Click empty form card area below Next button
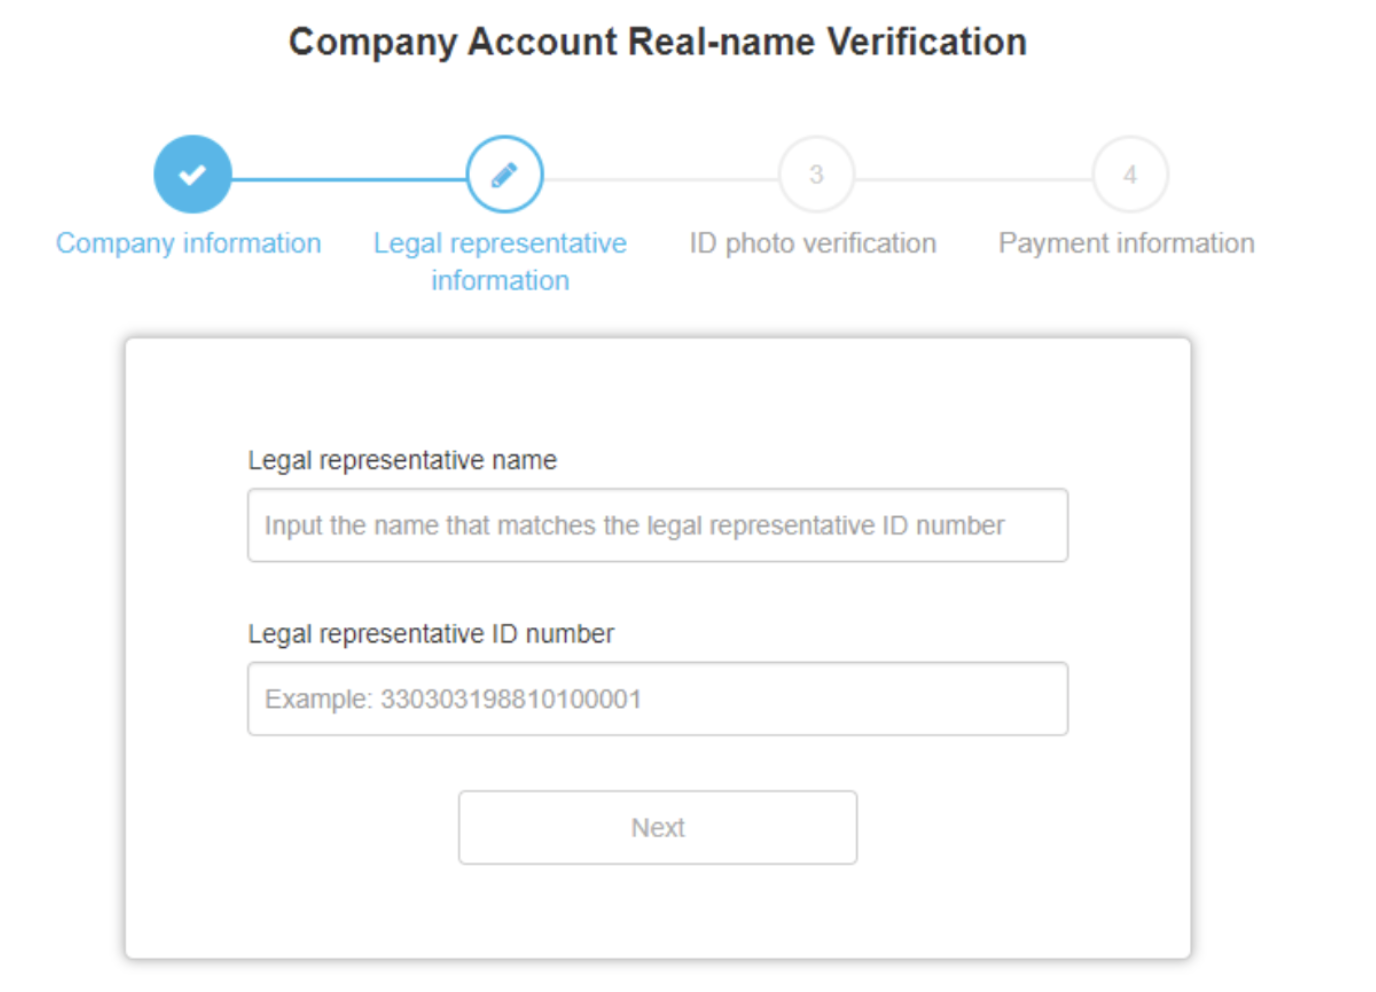 (657, 912)
